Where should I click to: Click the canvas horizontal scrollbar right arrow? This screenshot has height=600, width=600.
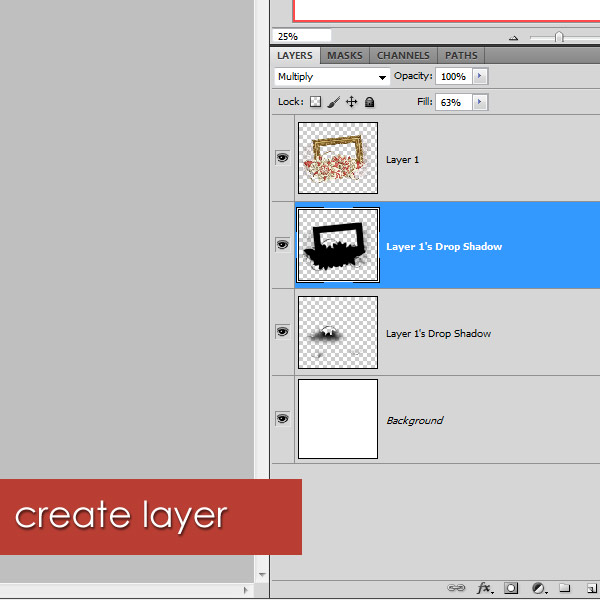[x=246, y=590]
